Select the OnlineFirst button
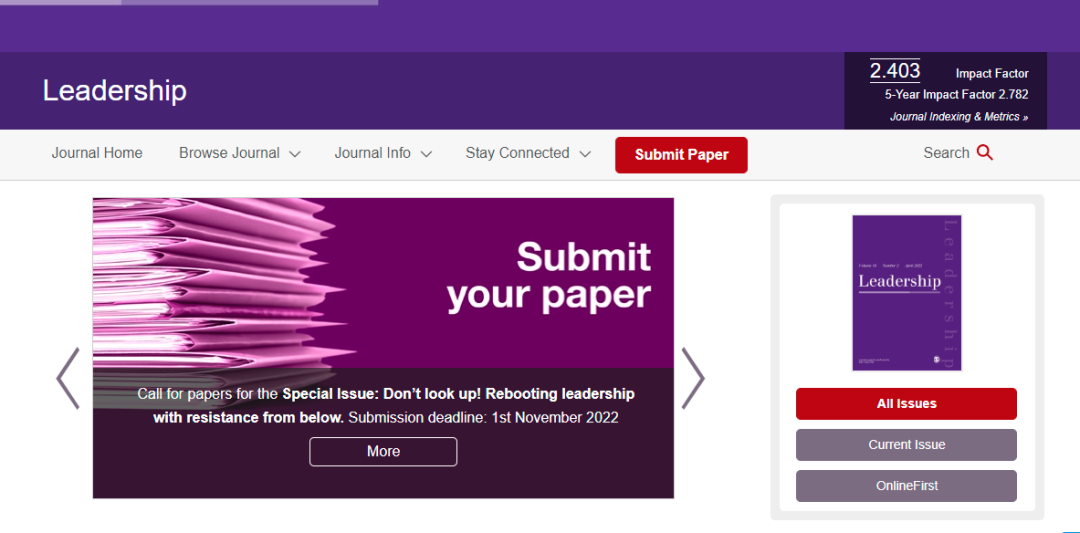The image size is (1080, 533). click(x=906, y=486)
